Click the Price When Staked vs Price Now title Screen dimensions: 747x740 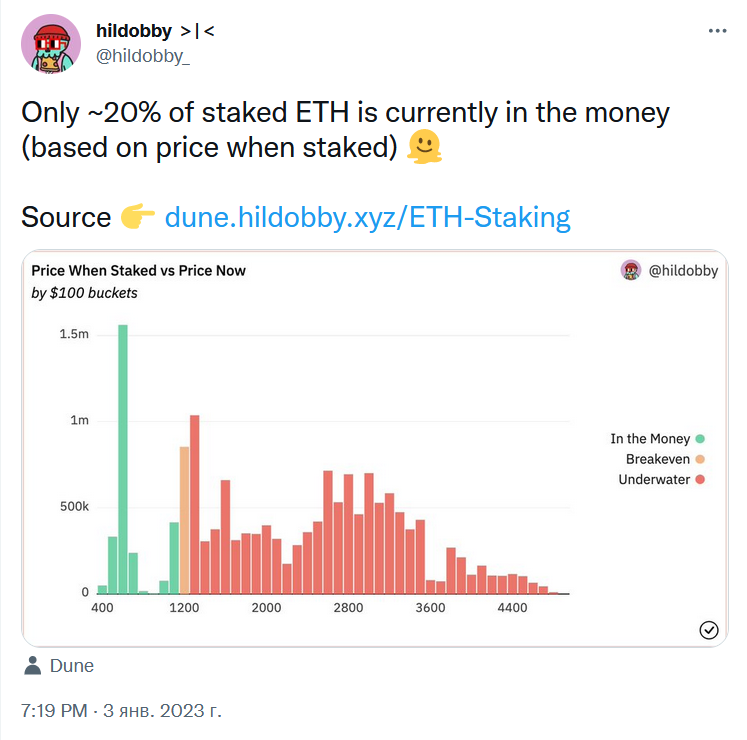point(138,271)
